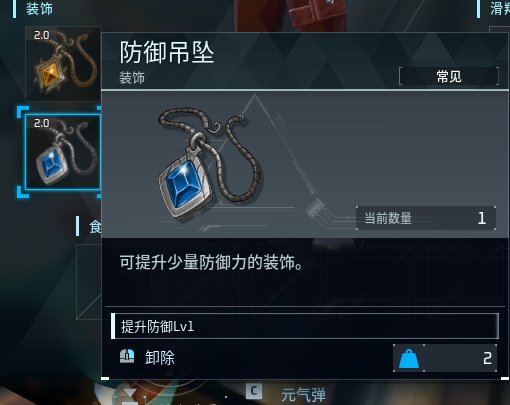This screenshot has height=405, width=510.
Task: Click the 2.0 badge on blue pendant
Action: coord(42,123)
